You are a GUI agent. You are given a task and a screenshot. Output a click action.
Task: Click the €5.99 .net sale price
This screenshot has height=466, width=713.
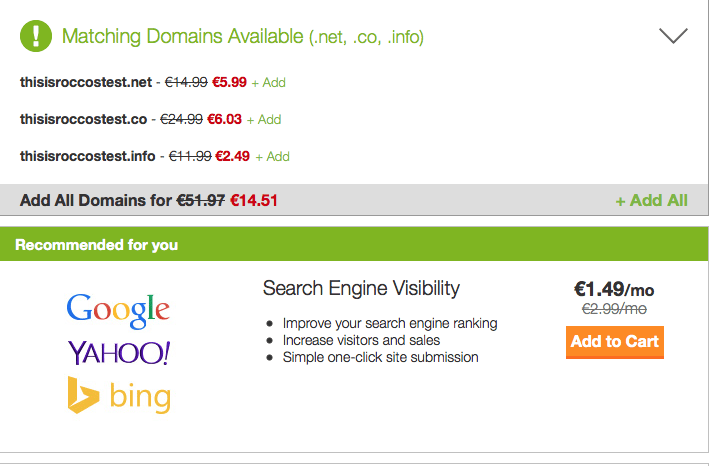pyautogui.click(x=230, y=82)
